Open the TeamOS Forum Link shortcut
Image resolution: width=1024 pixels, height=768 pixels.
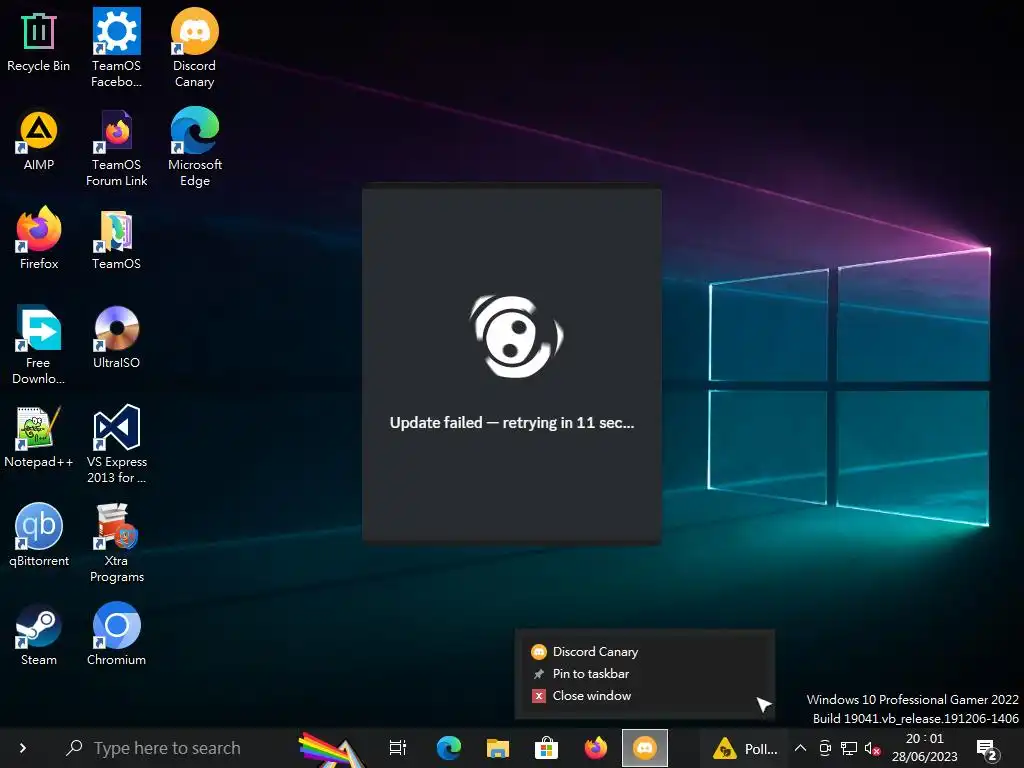116,148
